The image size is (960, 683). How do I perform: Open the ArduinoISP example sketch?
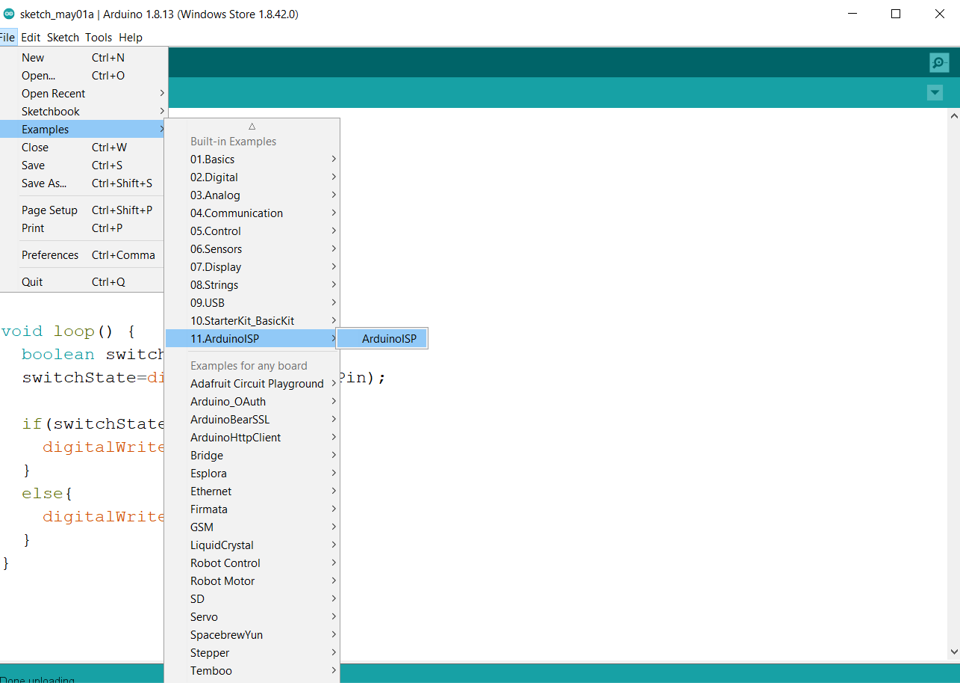coord(382,338)
